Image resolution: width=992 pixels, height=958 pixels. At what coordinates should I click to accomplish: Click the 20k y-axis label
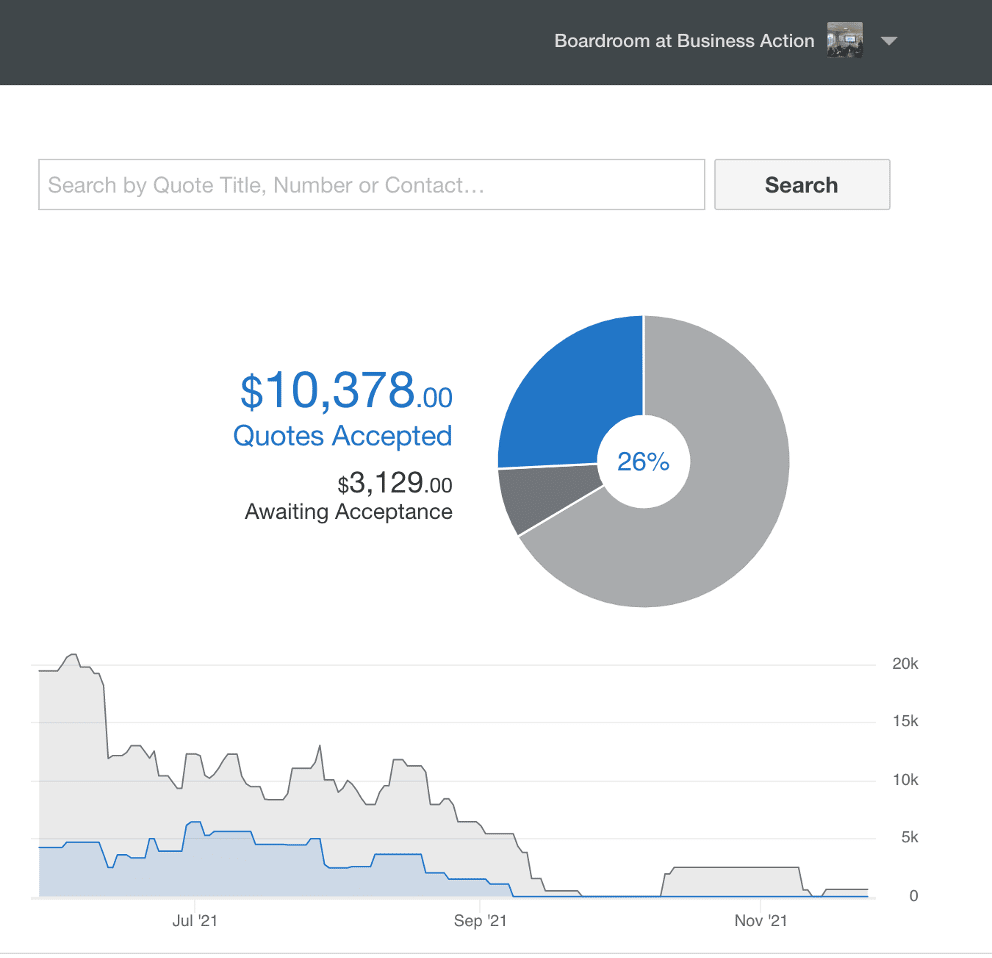coord(905,664)
